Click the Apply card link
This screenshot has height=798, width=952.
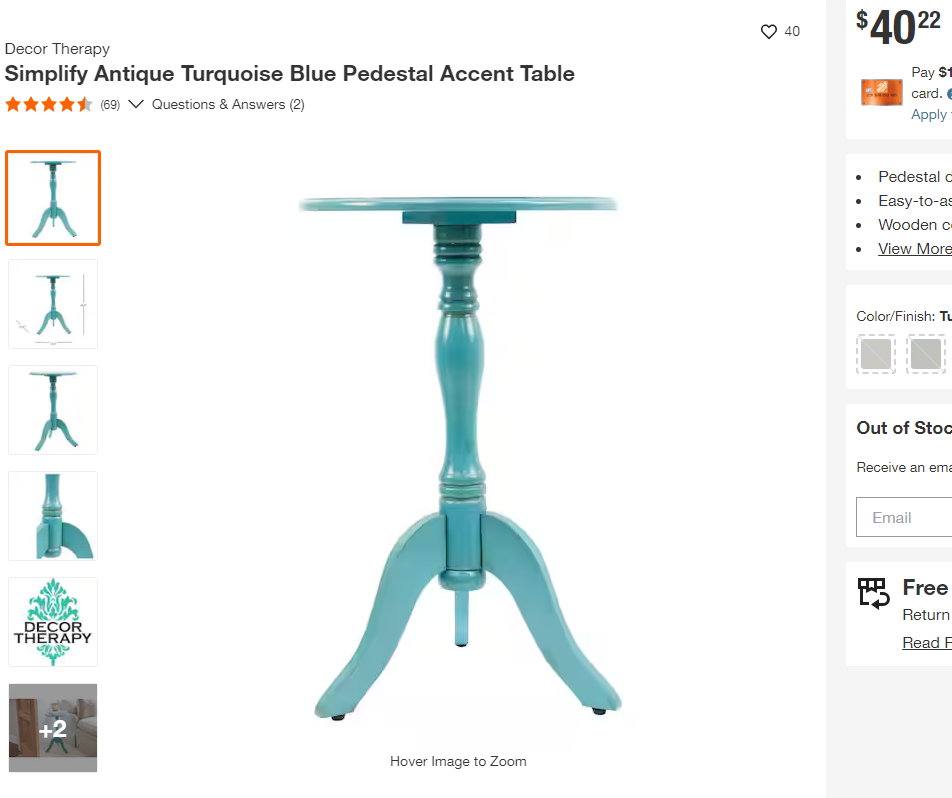[x=929, y=115]
